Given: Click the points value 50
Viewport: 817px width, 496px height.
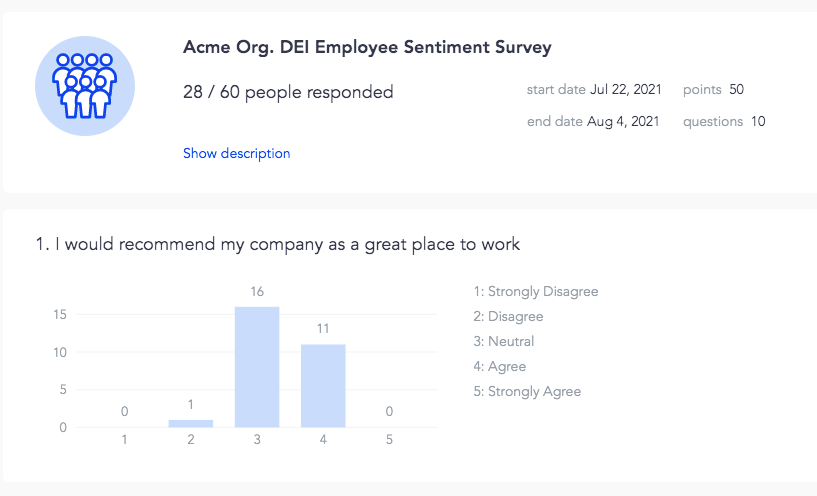Looking at the screenshot, I should pyautogui.click(x=736, y=90).
